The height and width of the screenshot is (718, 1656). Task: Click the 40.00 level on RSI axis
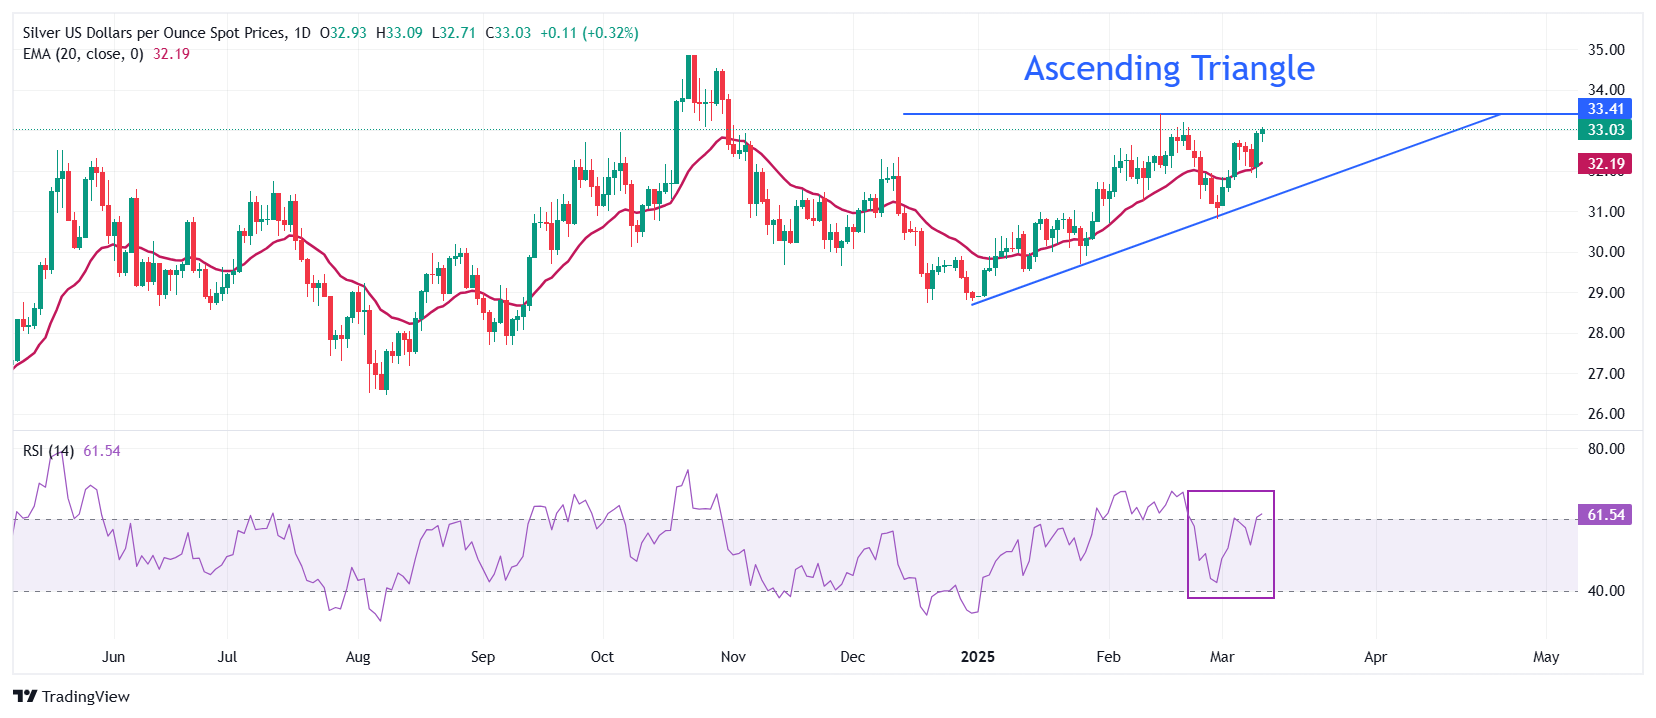coord(1606,591)
